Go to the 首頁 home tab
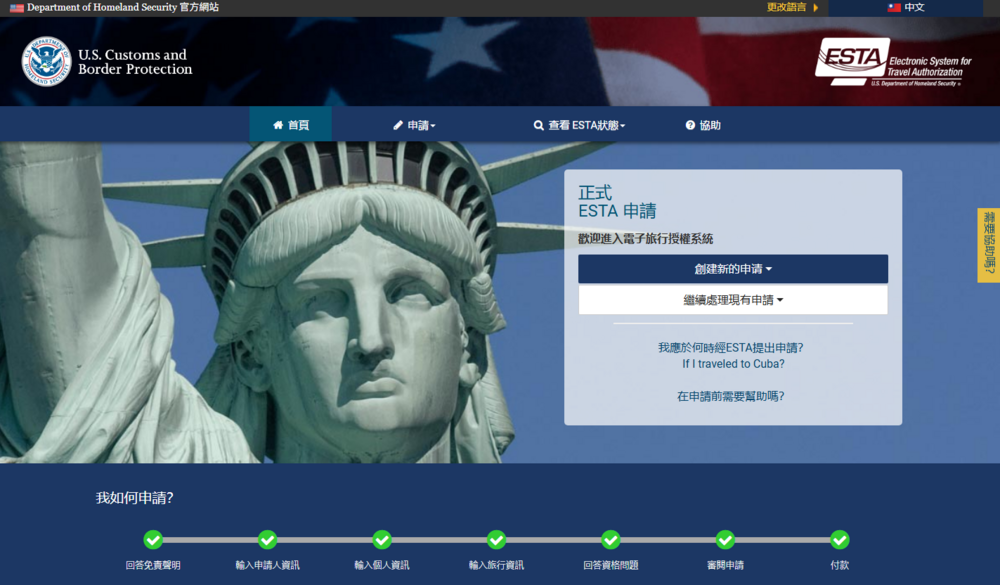1000x585 pixels. point(291,125)
